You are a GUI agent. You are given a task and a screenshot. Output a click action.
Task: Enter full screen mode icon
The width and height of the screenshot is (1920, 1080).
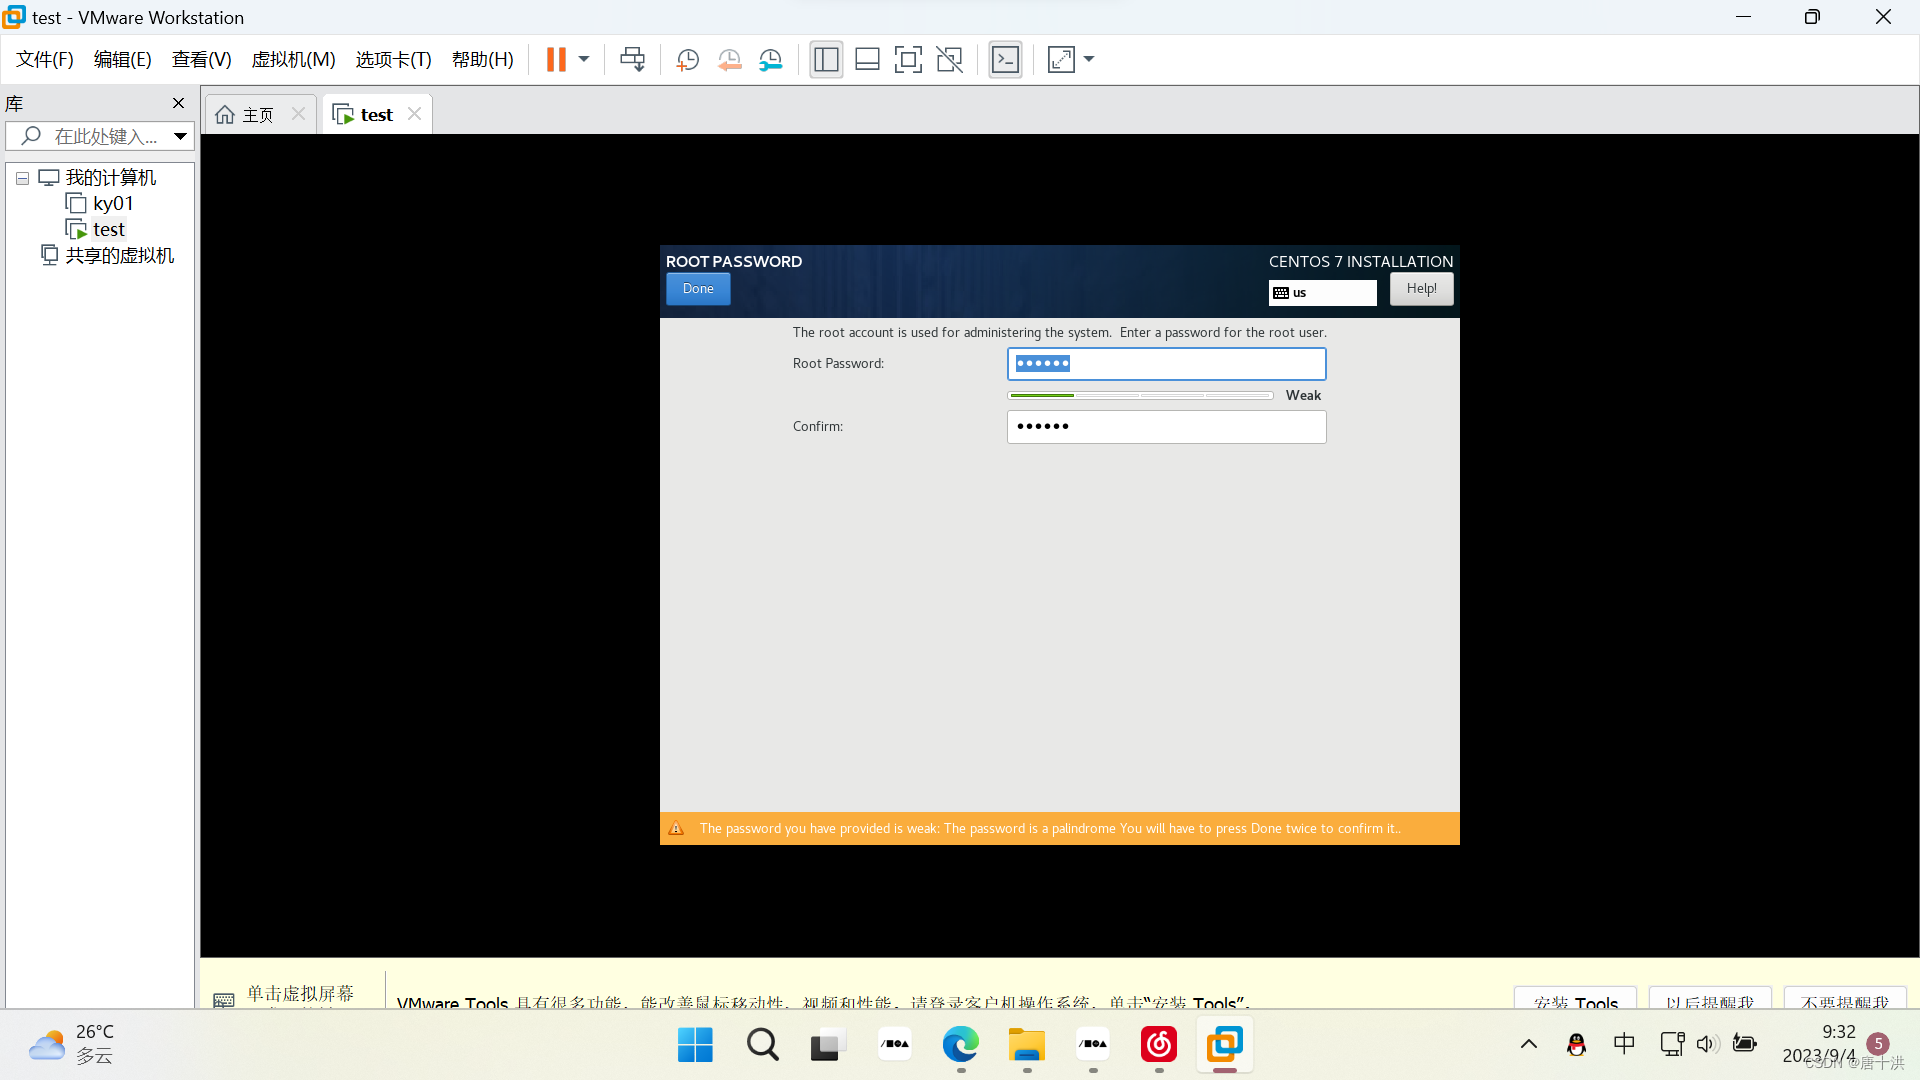click(x=908, y=60)
